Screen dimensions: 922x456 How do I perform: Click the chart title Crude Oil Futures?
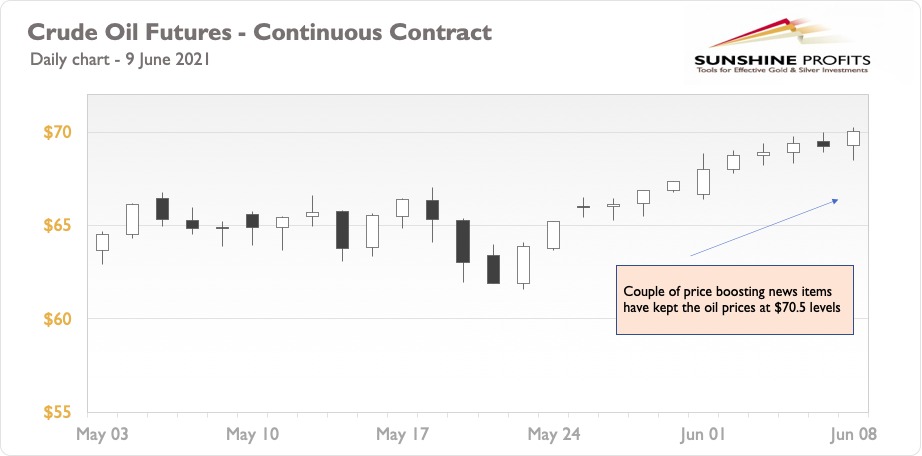tap(259, 32)
